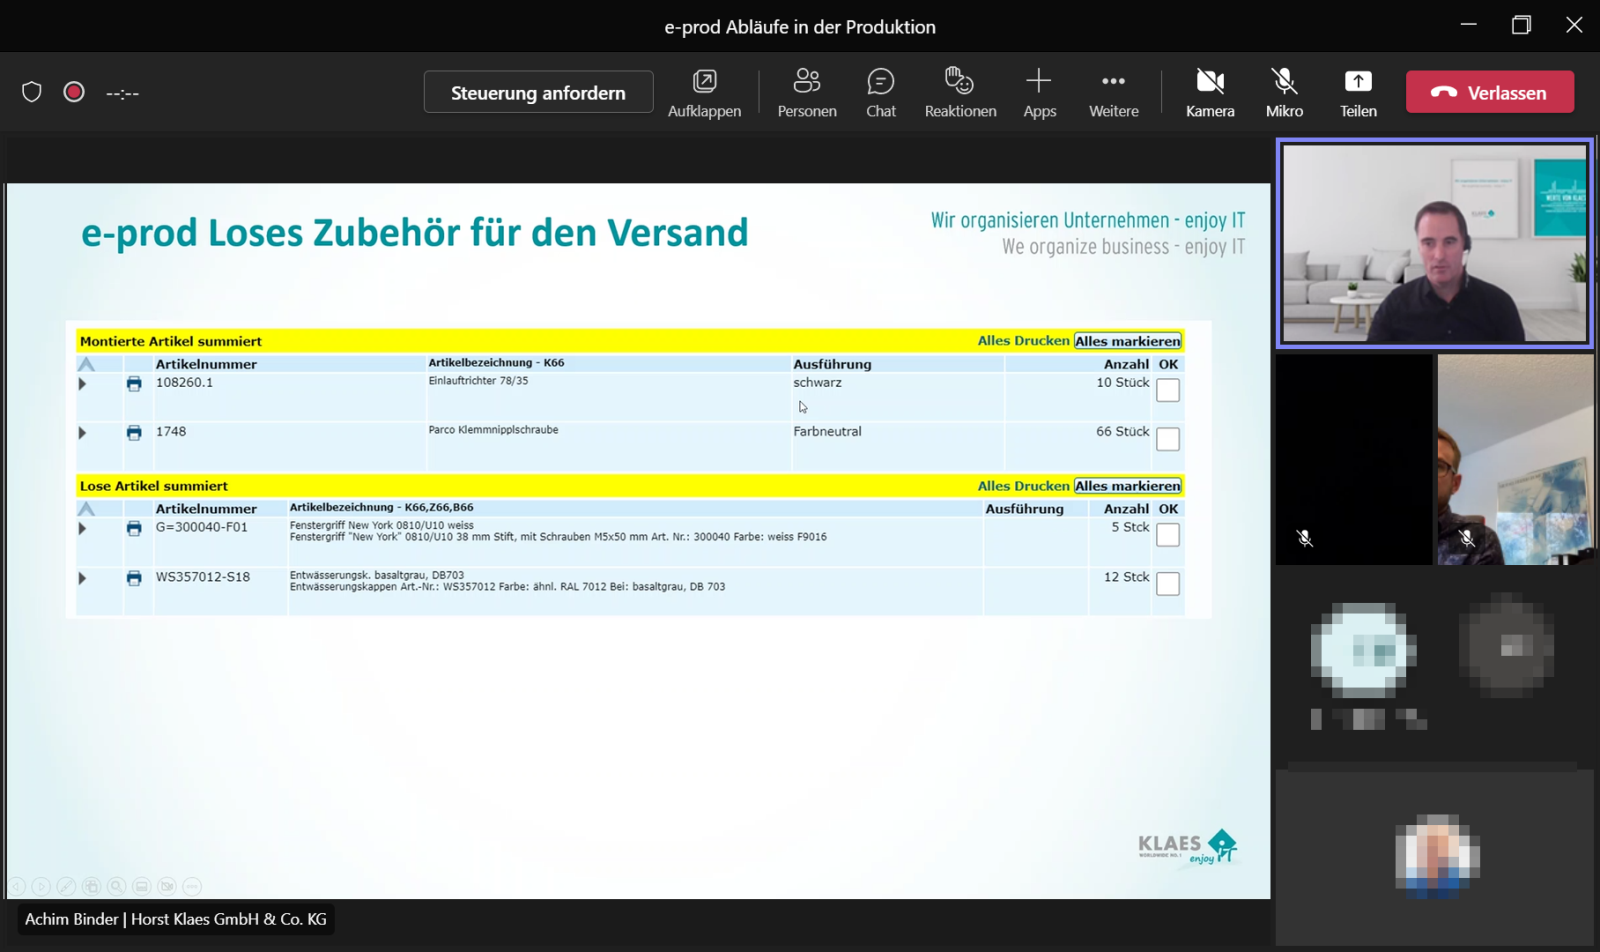Click the light teal participant avatar
The image size is (1600, 952).
1363,650
